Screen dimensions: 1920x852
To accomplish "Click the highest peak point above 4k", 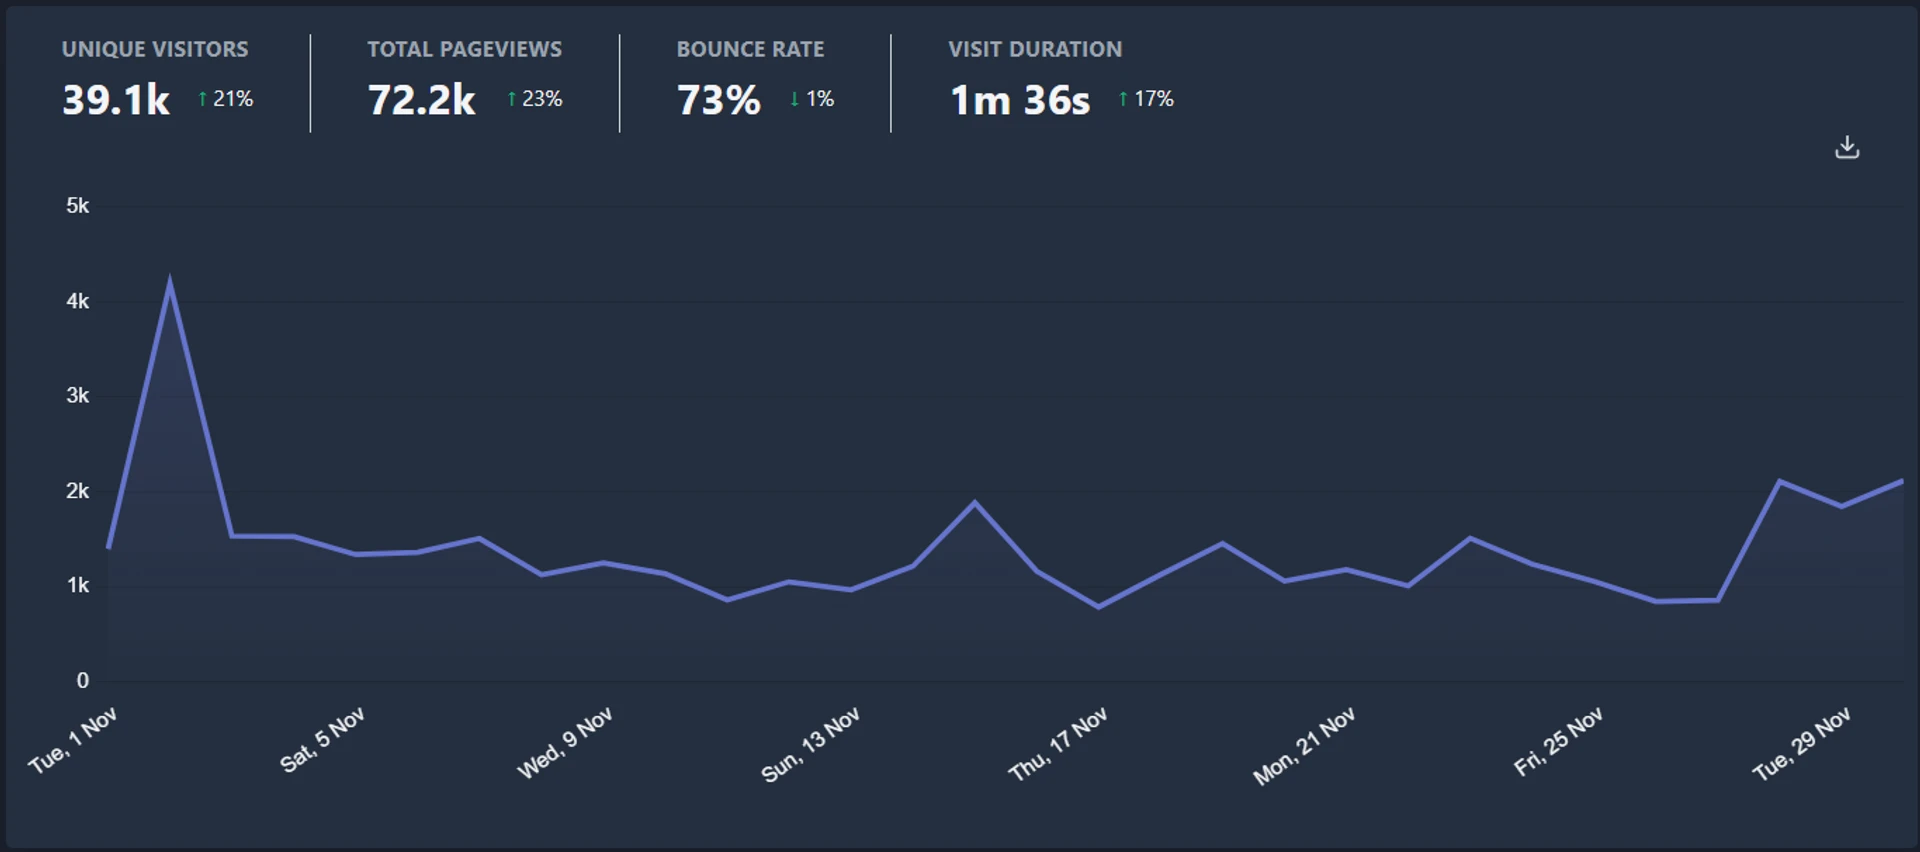I will (x=170, y=282).
